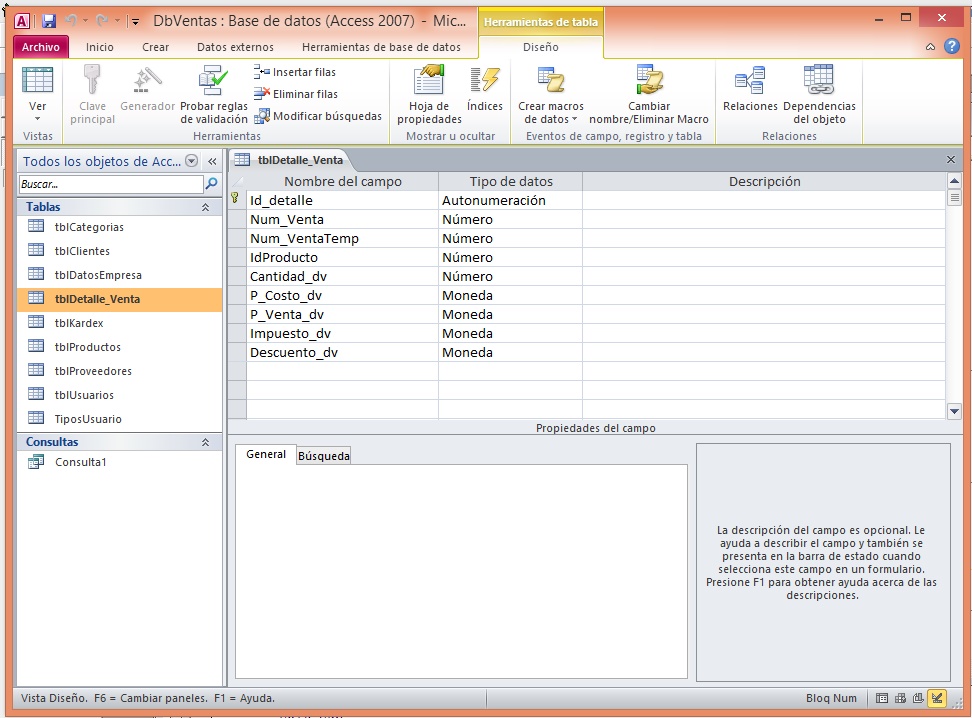Expand the Ver view dropdown
Viewport: 972px width, 718px height.
(37, 118)
